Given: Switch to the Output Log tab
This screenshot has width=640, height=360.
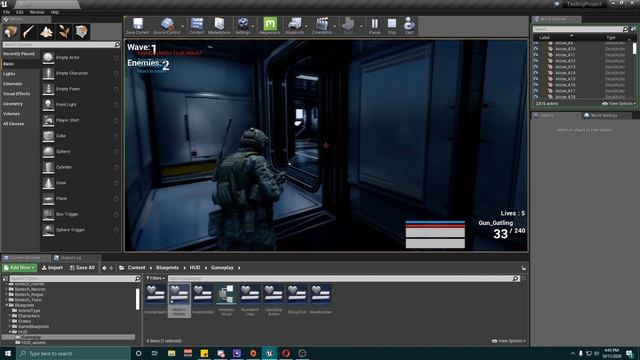Looking at the screenshot, I should click(71, 258).
